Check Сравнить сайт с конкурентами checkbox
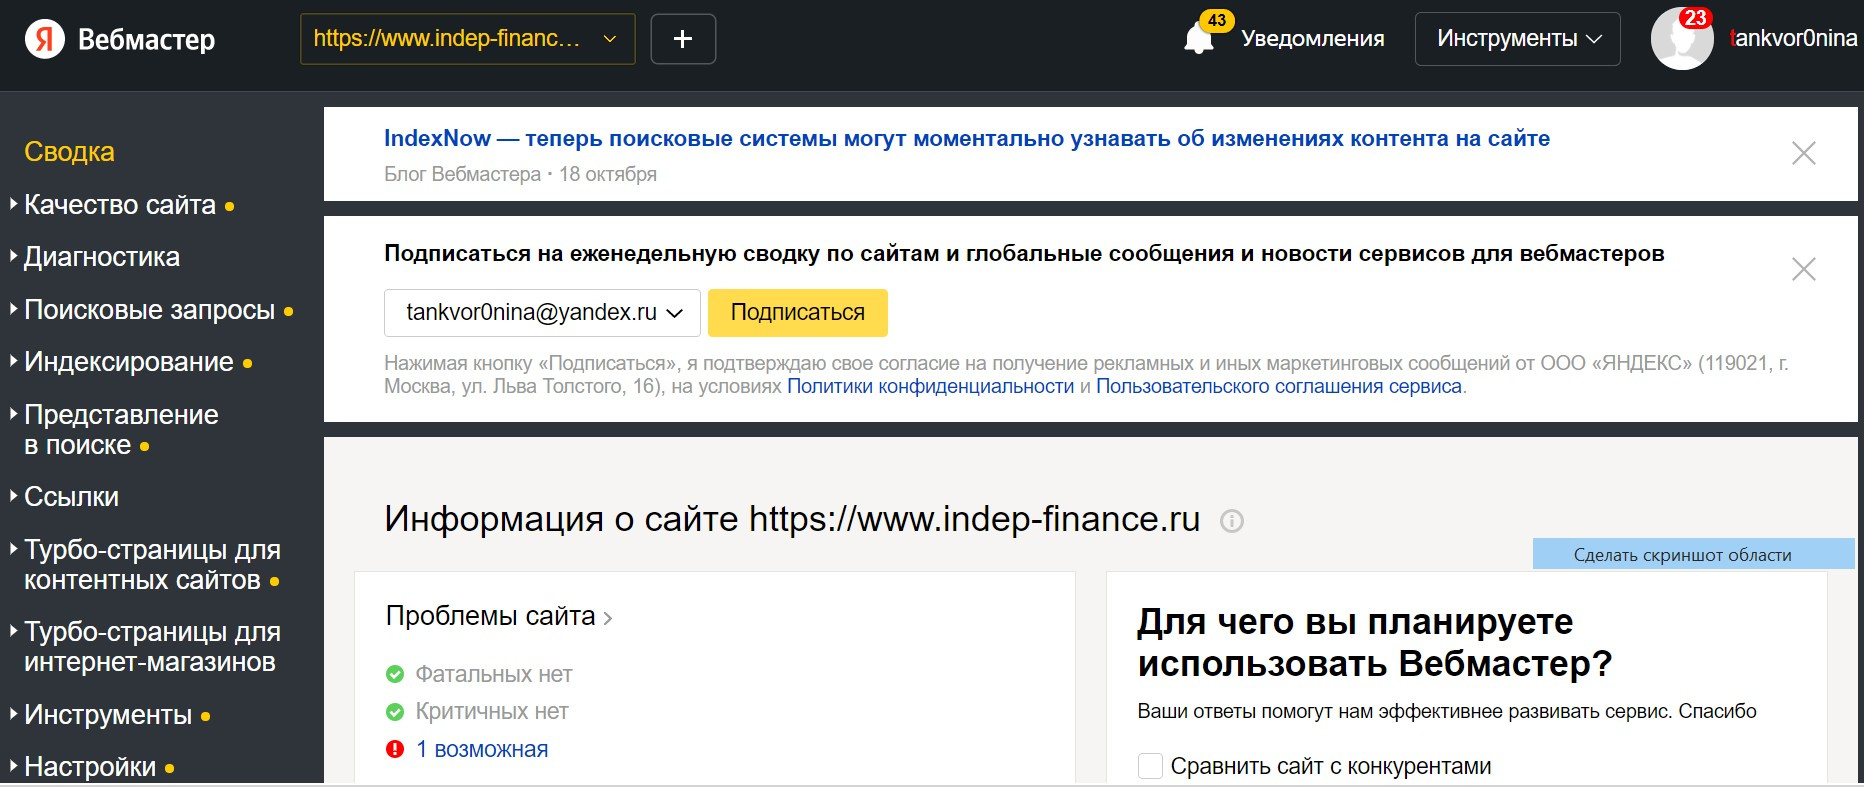 [x=1150, y=766]
